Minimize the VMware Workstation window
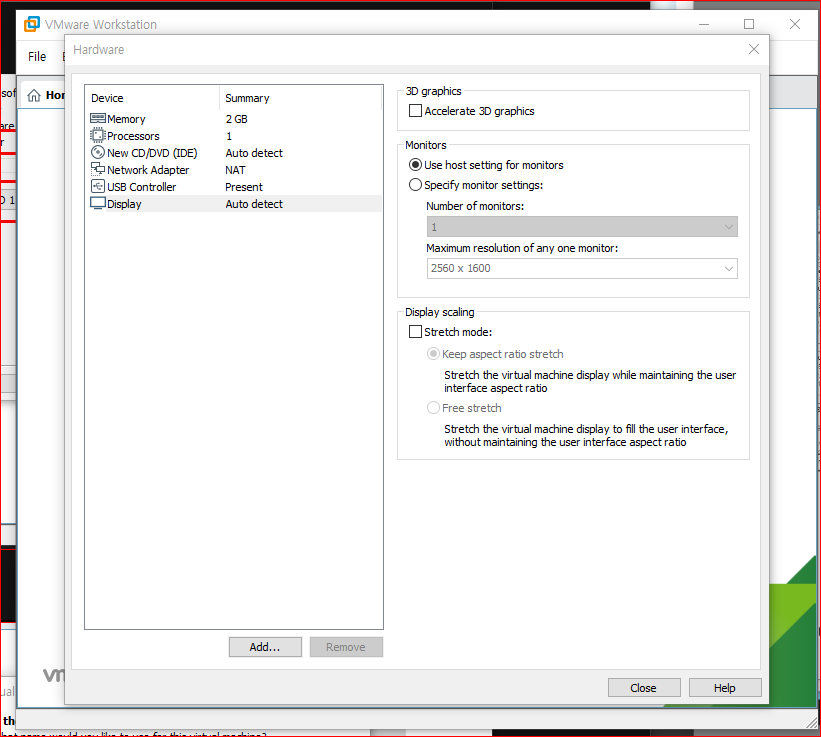 click(704, 24)
